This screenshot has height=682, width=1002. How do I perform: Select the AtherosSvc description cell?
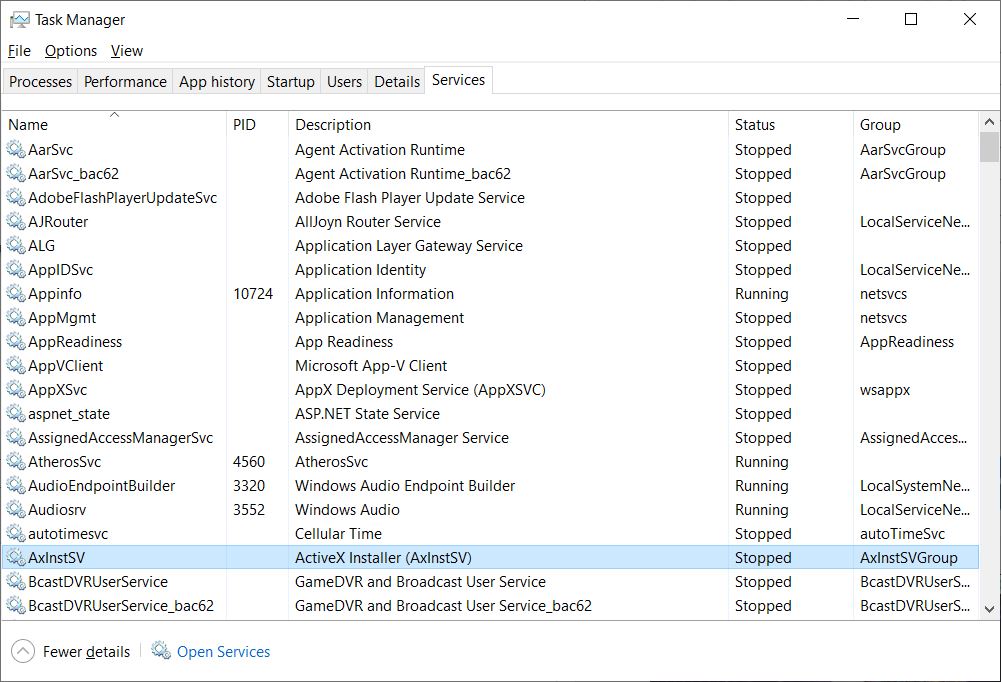point(331,462)
